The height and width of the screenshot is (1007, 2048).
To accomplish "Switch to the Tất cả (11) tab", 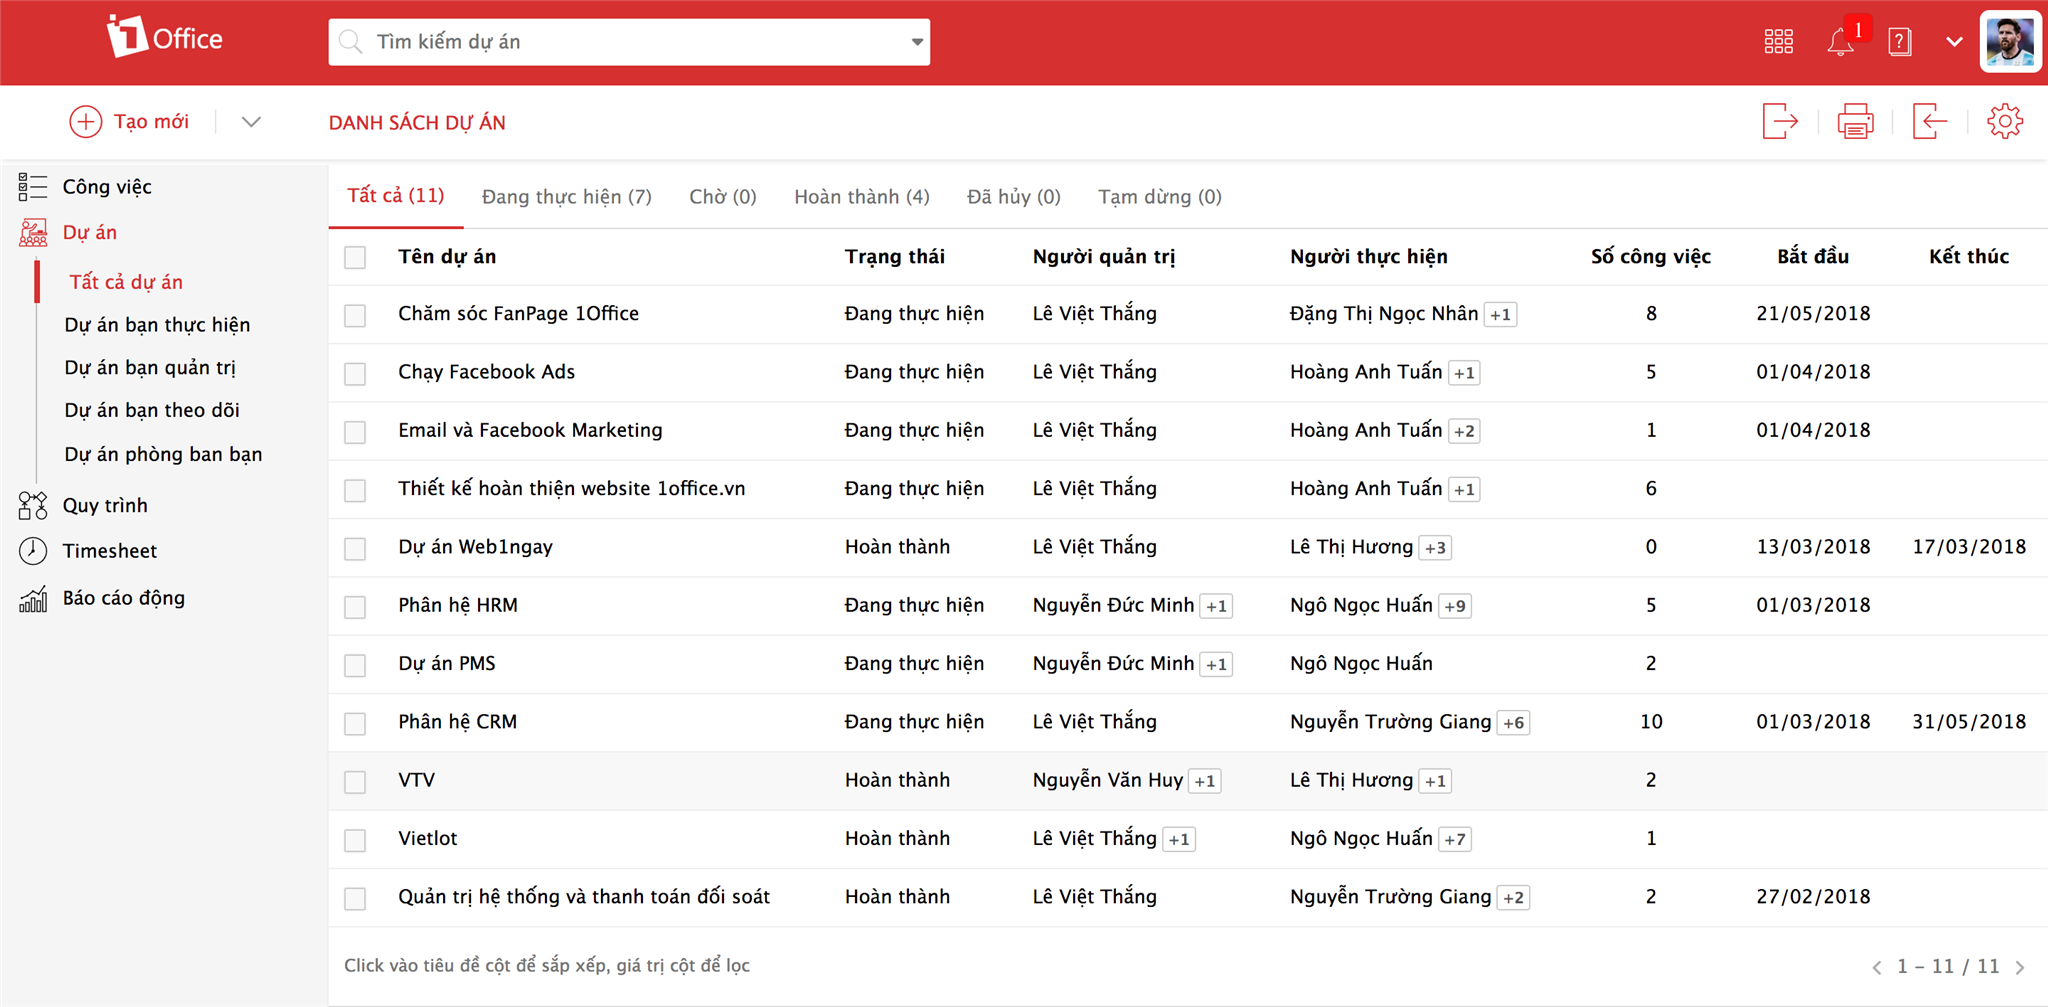I will point(396,196).
